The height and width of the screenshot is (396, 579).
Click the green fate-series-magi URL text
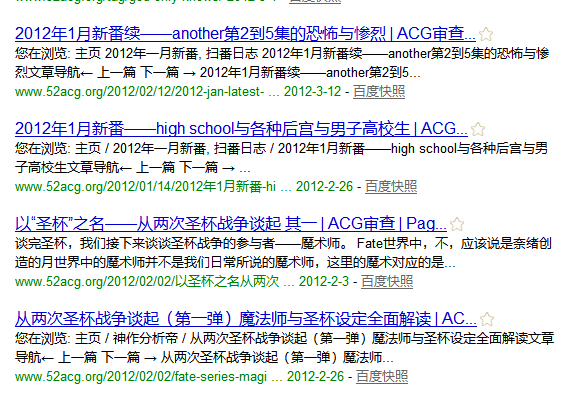click(141, 376)
